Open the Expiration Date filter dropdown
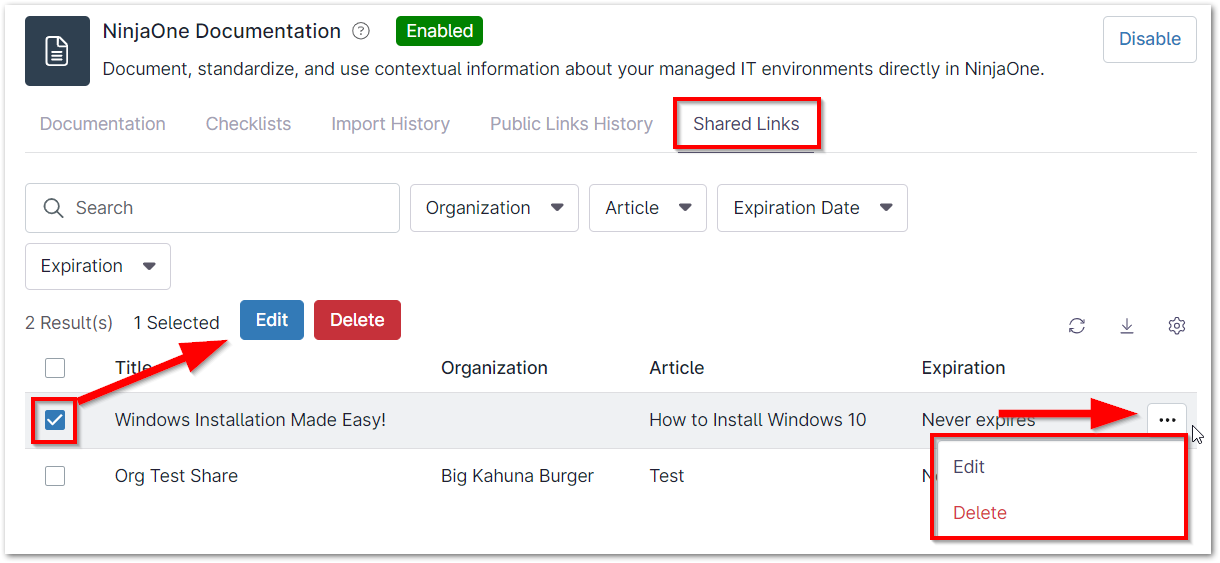 click(x=812, y=208)
